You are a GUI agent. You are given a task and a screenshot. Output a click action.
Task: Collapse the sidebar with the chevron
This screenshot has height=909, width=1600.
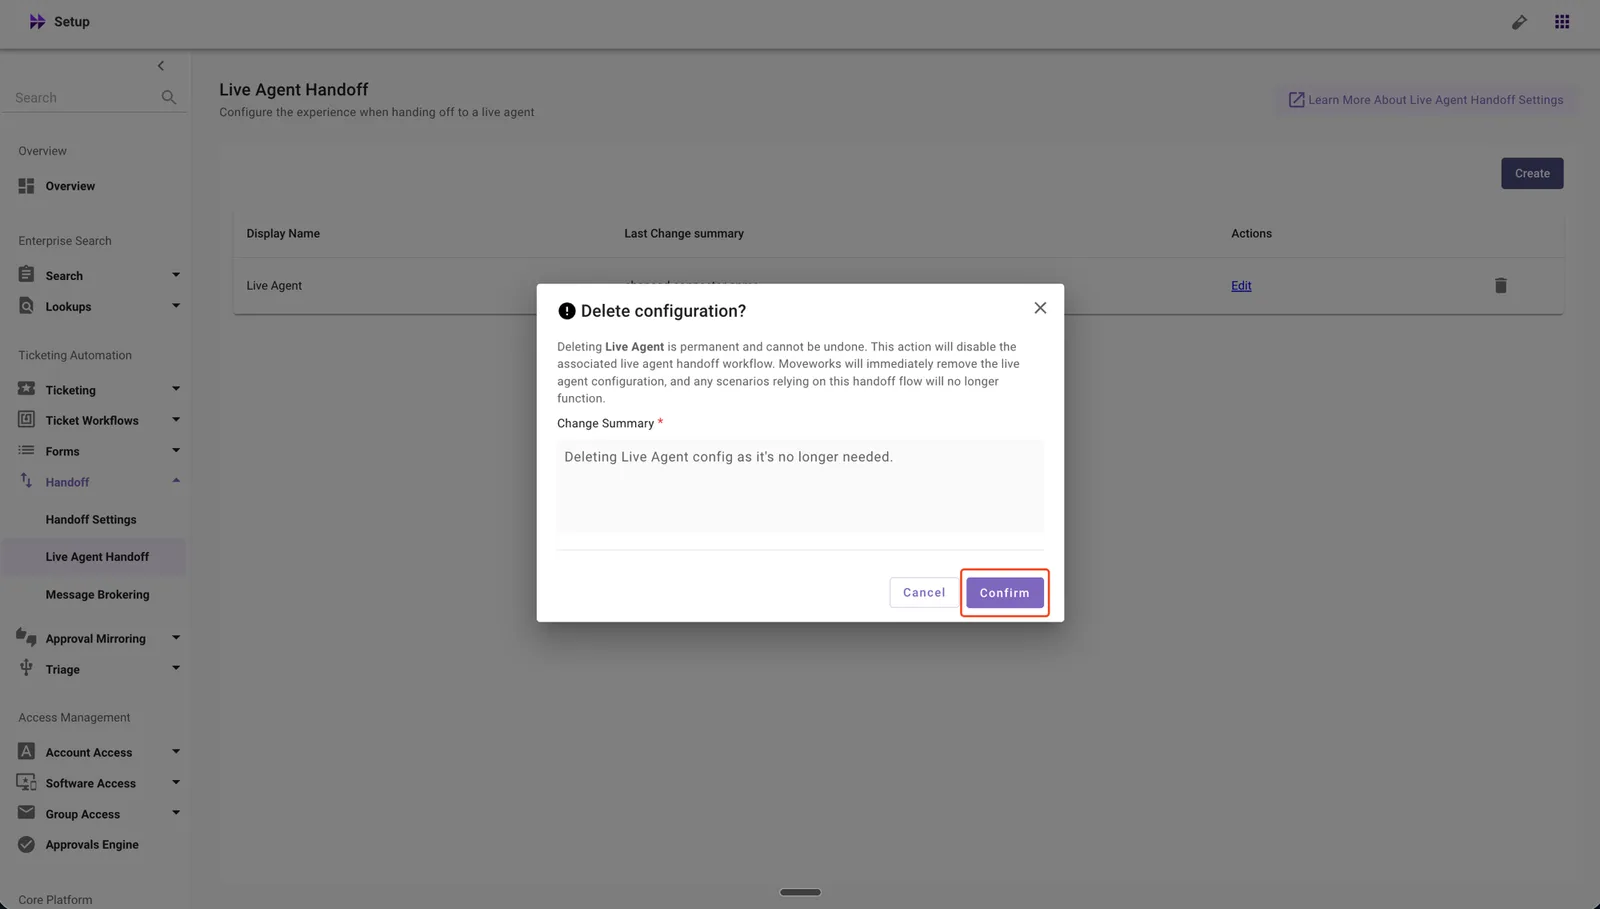click(x=161, y=66)
